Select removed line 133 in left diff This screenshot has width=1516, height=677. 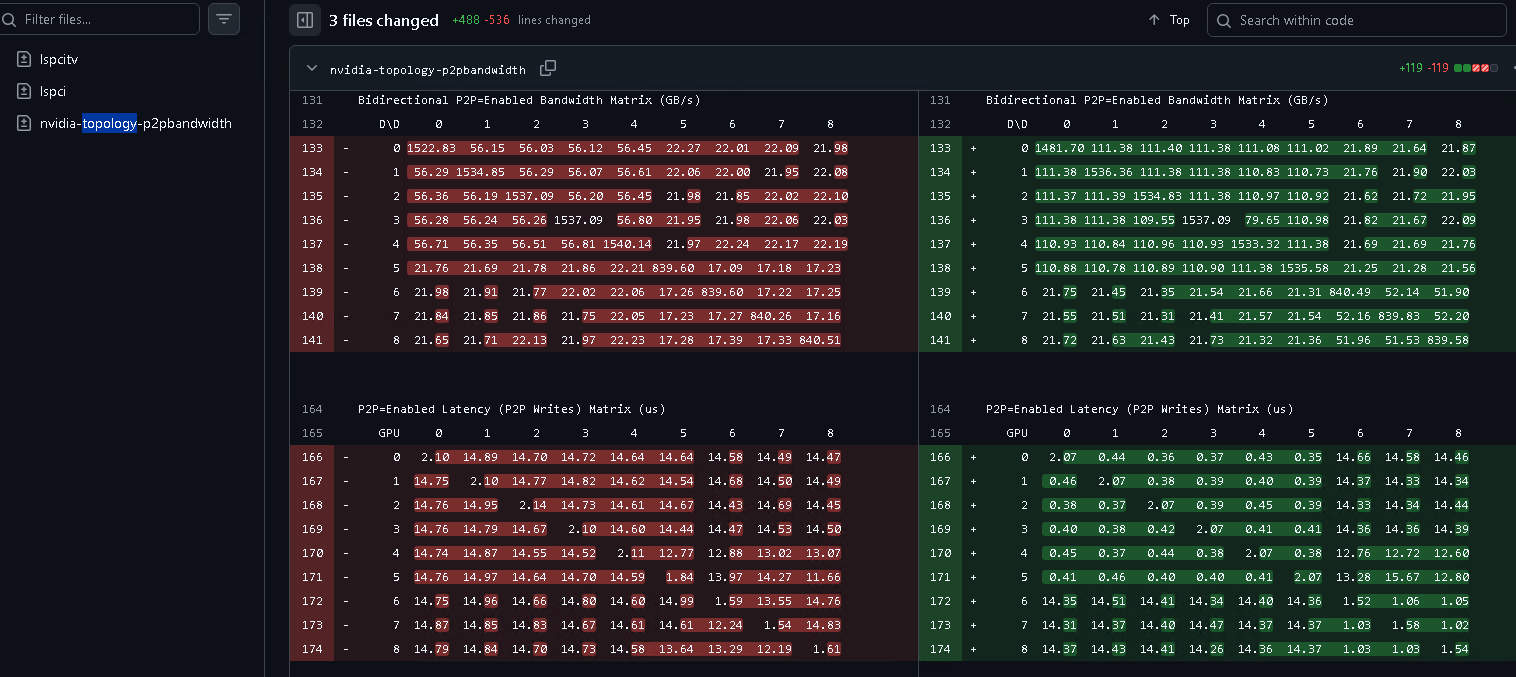[x=311, y=148]
